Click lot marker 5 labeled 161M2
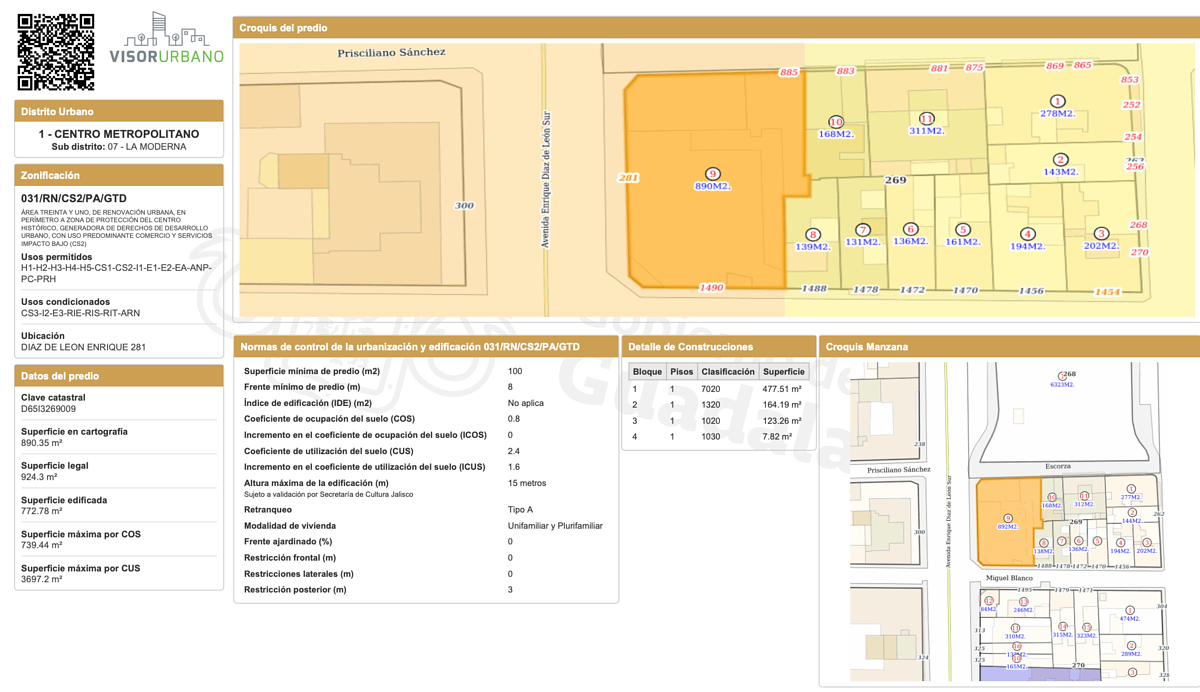Screen dimensions: 1200x692 [x=962, y=230]
